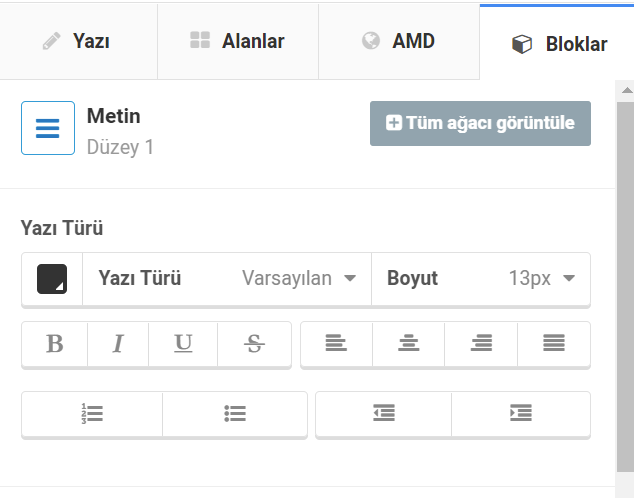Open the Boyut size dropdown
The width and height of the screenshot is (634, 498).
tap(481, 279)
